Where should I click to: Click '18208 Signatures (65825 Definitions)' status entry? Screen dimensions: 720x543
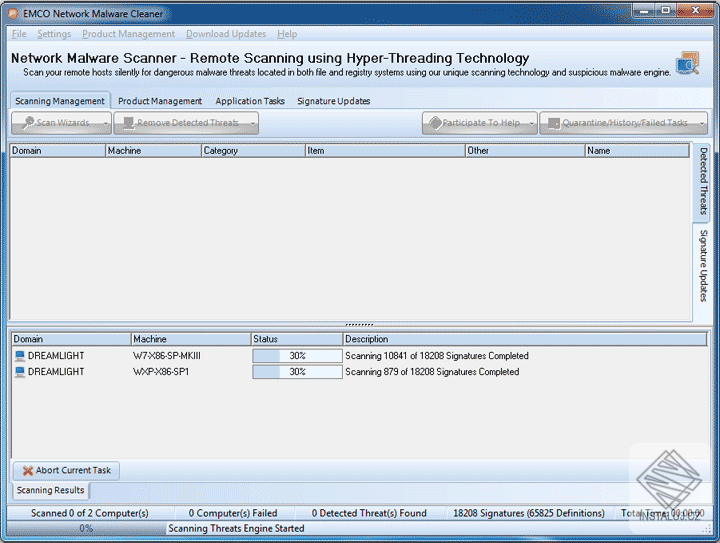(x=529, y=513)
